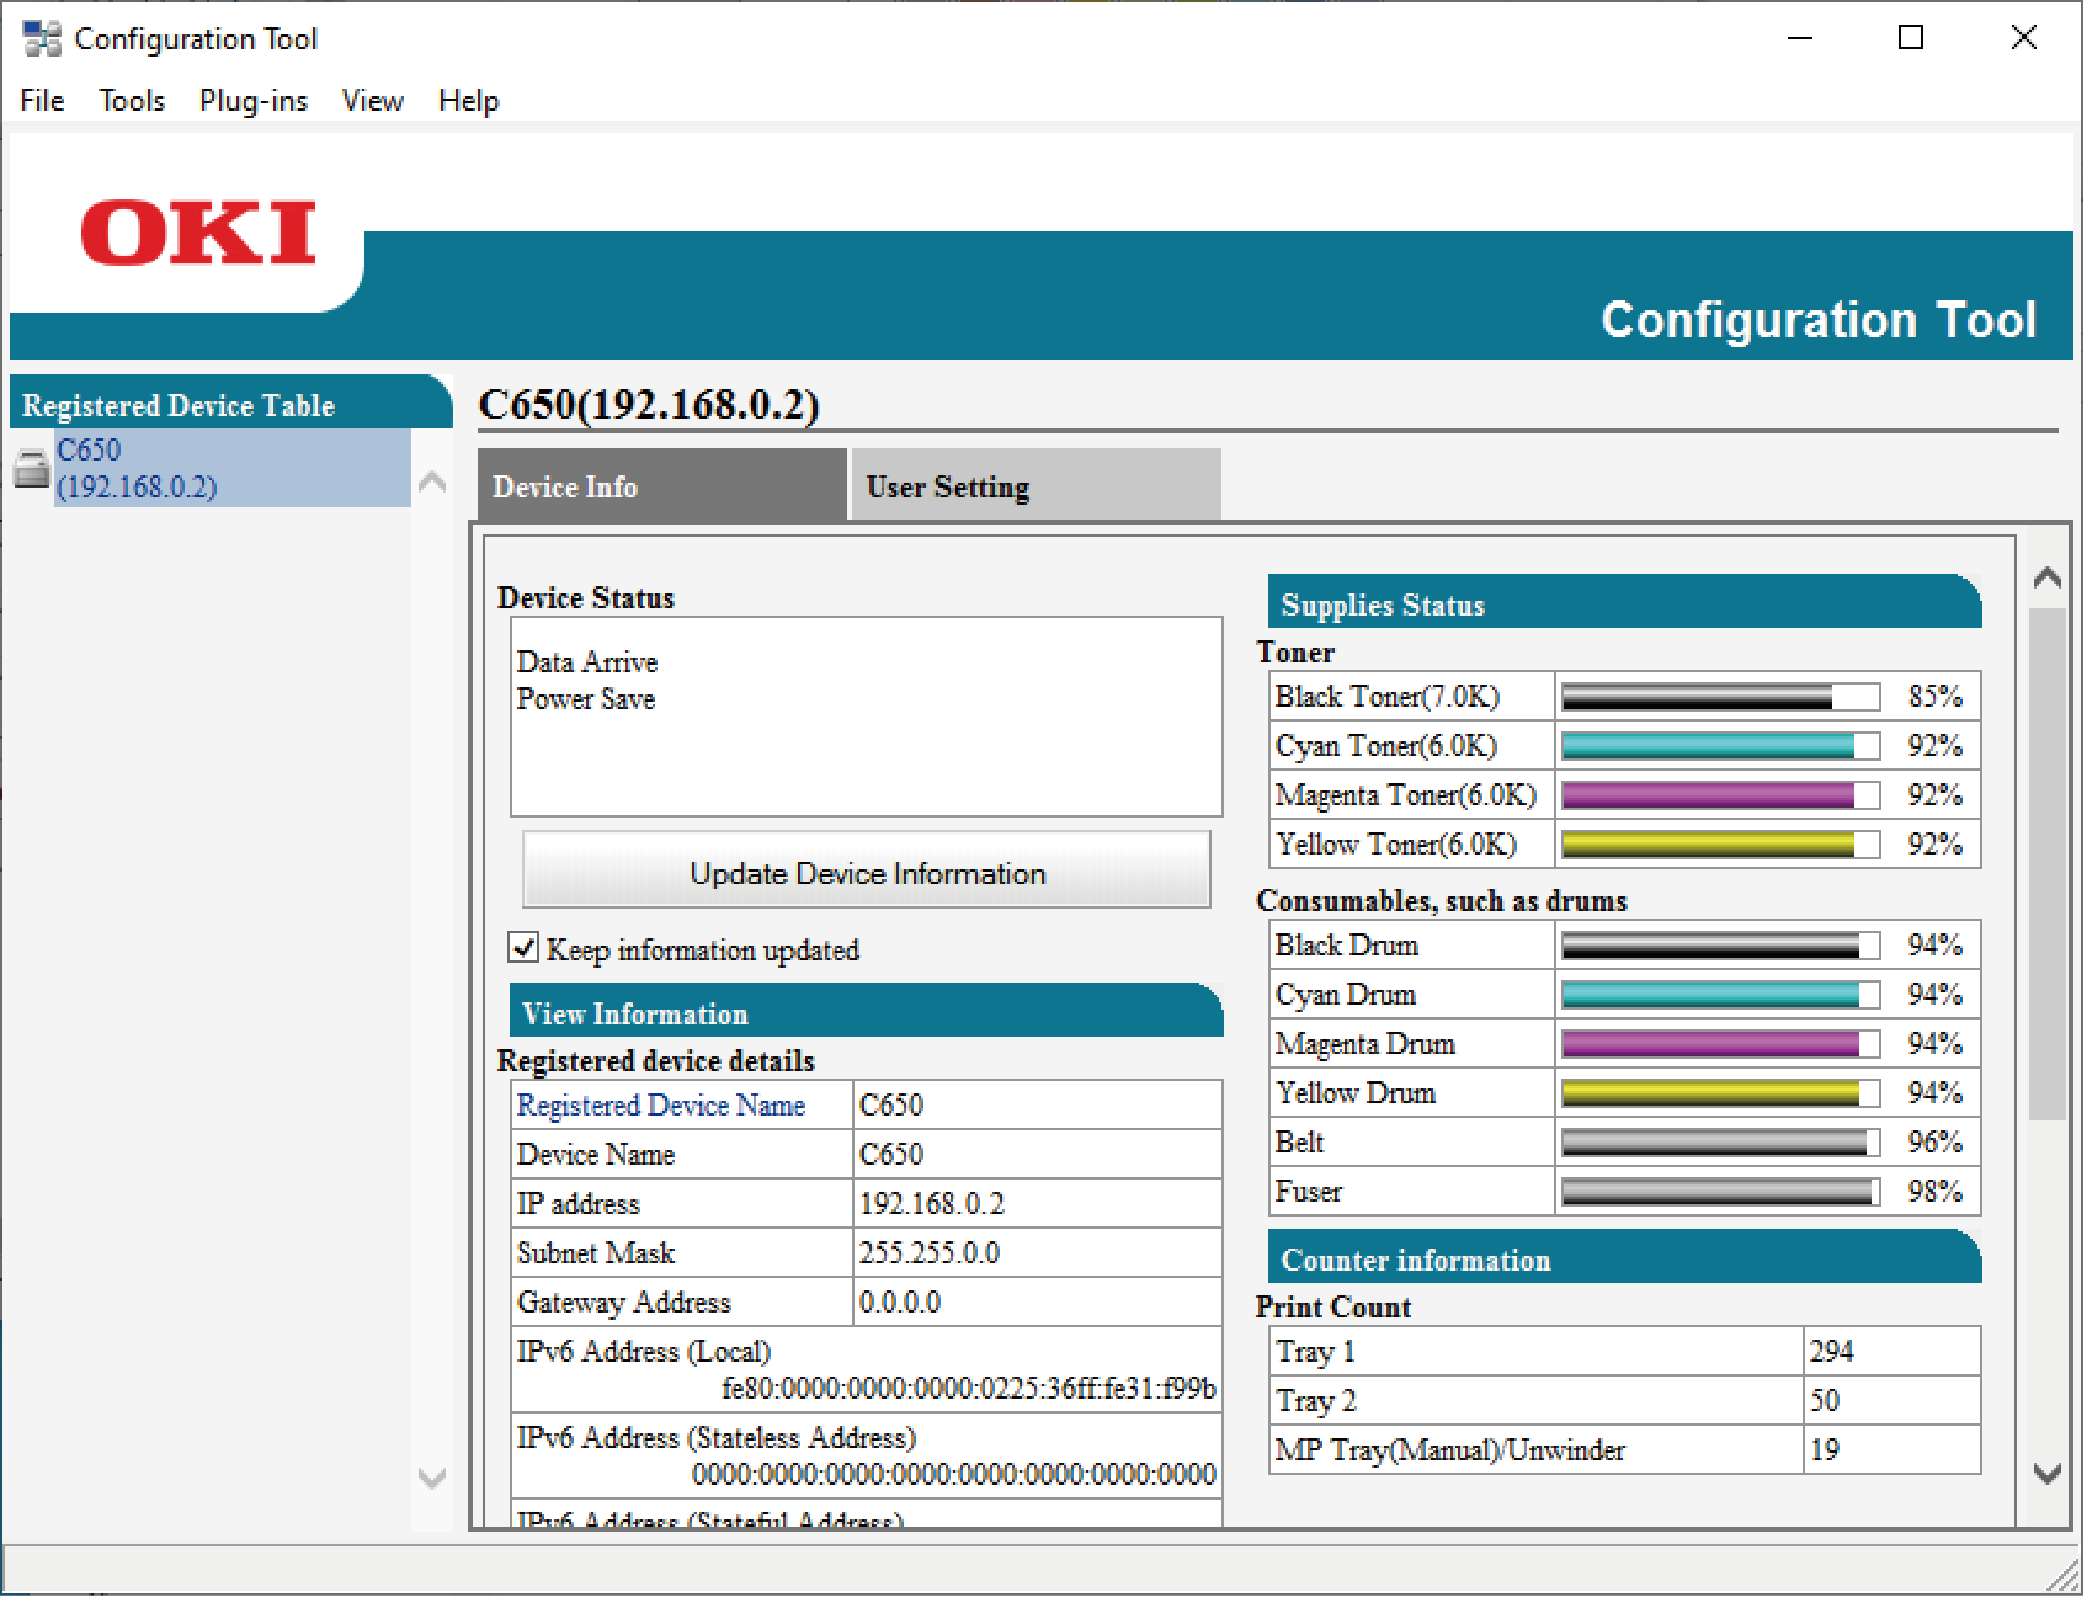Click the Registered Device Name link
2084x1597 pixels.
pos(660,1105)
